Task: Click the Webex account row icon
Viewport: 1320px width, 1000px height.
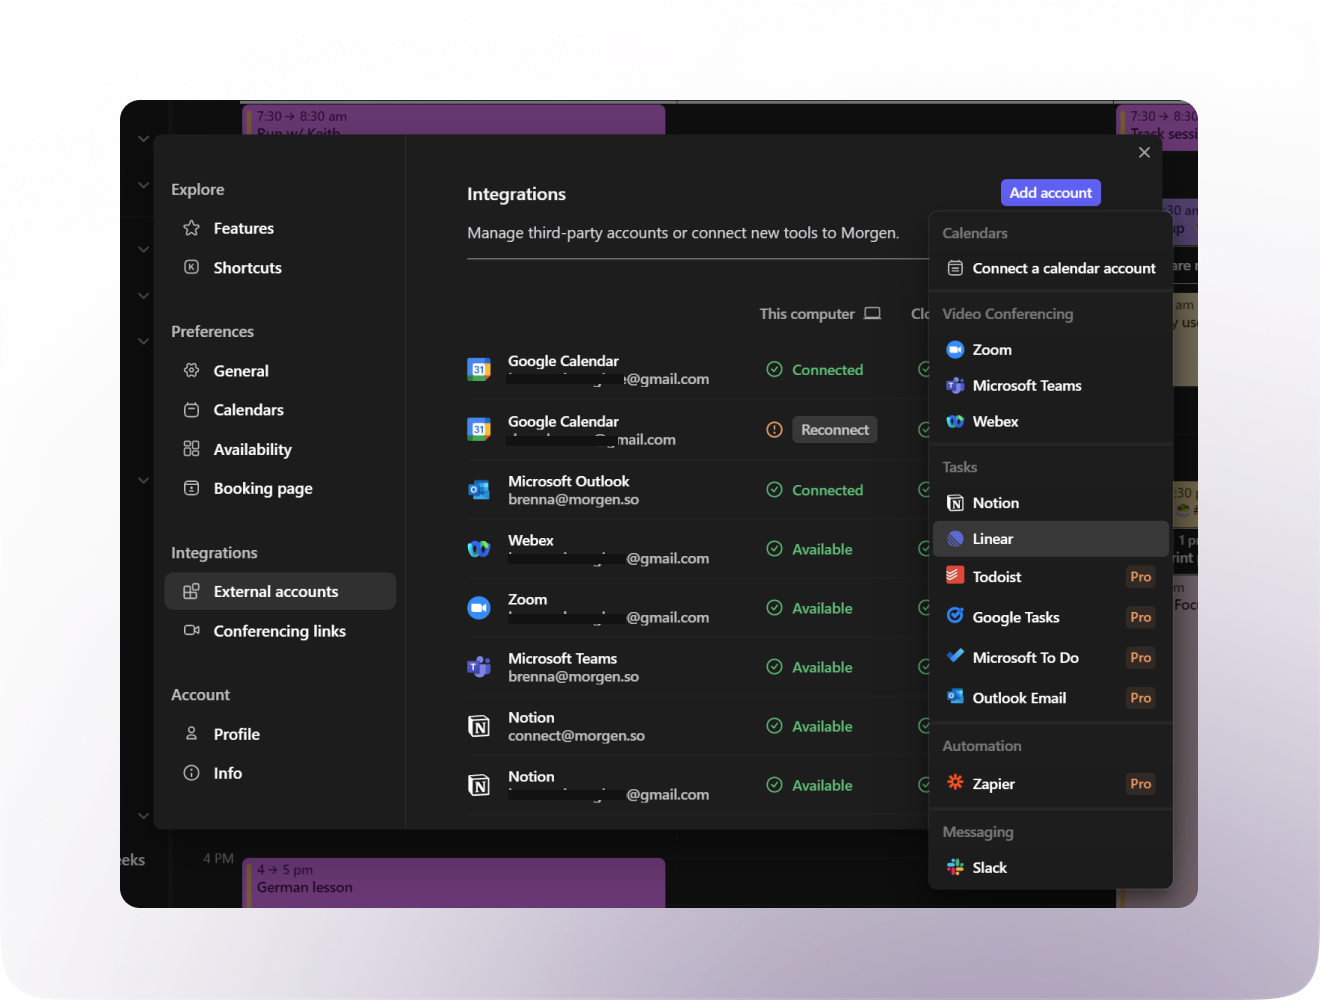Action: point(479,549)
